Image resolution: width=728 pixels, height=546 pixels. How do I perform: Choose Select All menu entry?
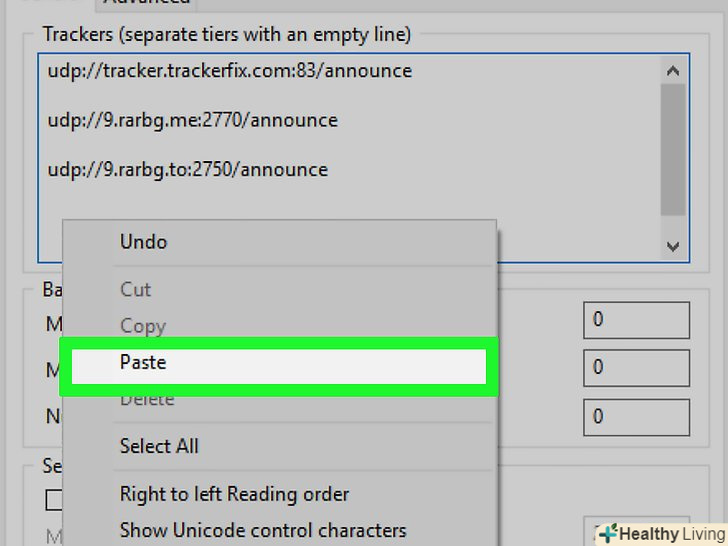[x=159, y=446]
